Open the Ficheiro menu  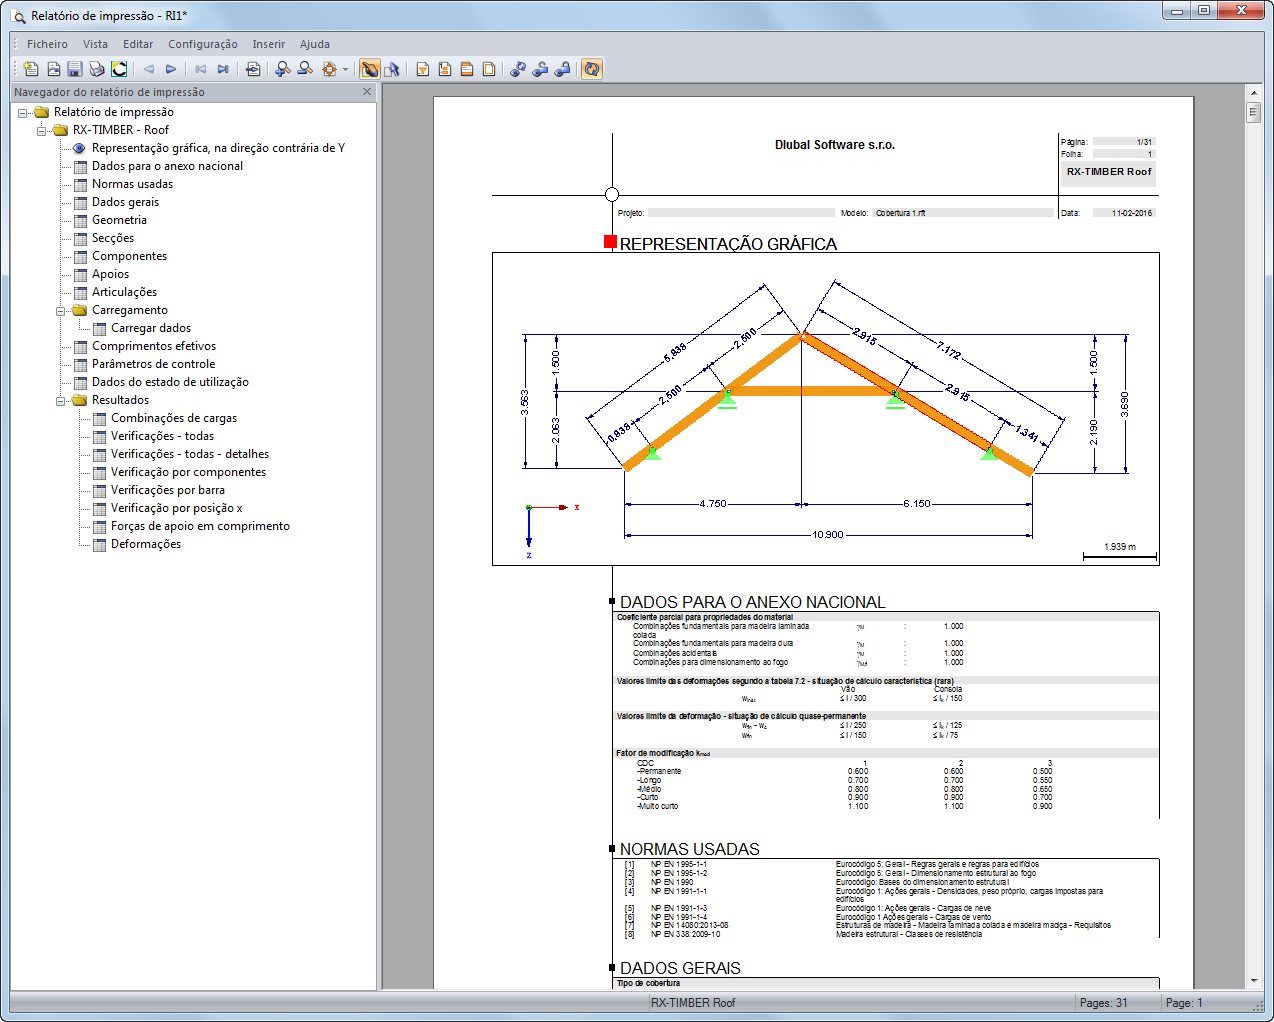pos(47,44)
